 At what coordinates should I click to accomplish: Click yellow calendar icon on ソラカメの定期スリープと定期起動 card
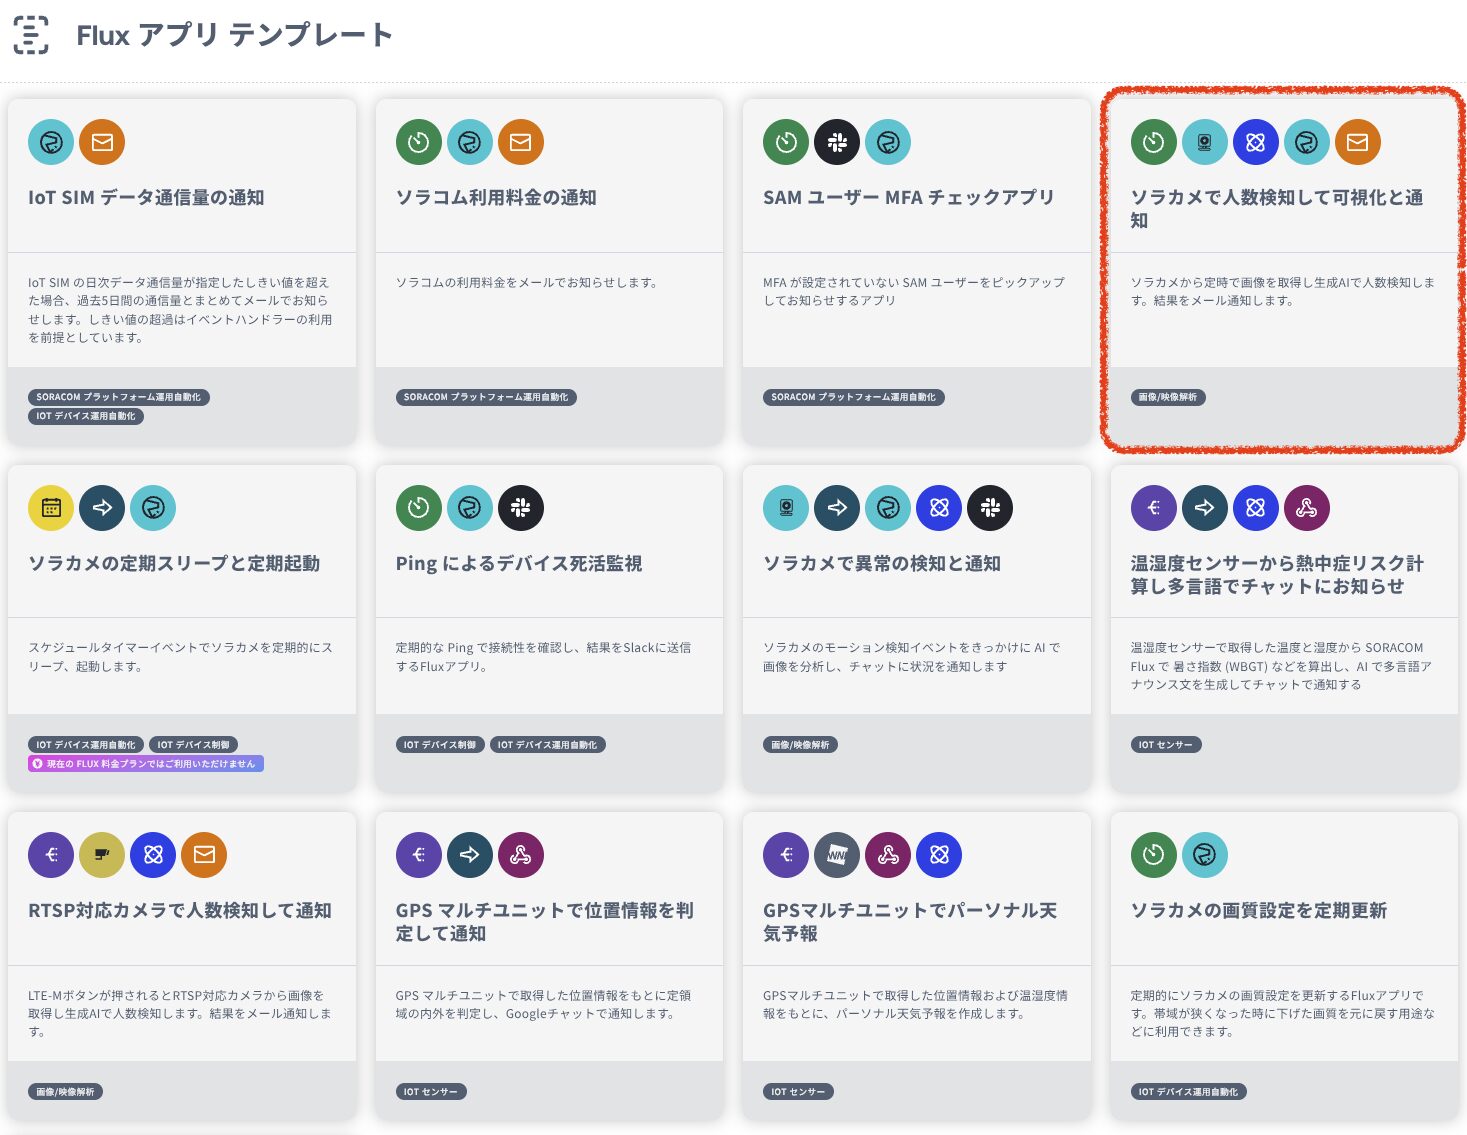51,508
